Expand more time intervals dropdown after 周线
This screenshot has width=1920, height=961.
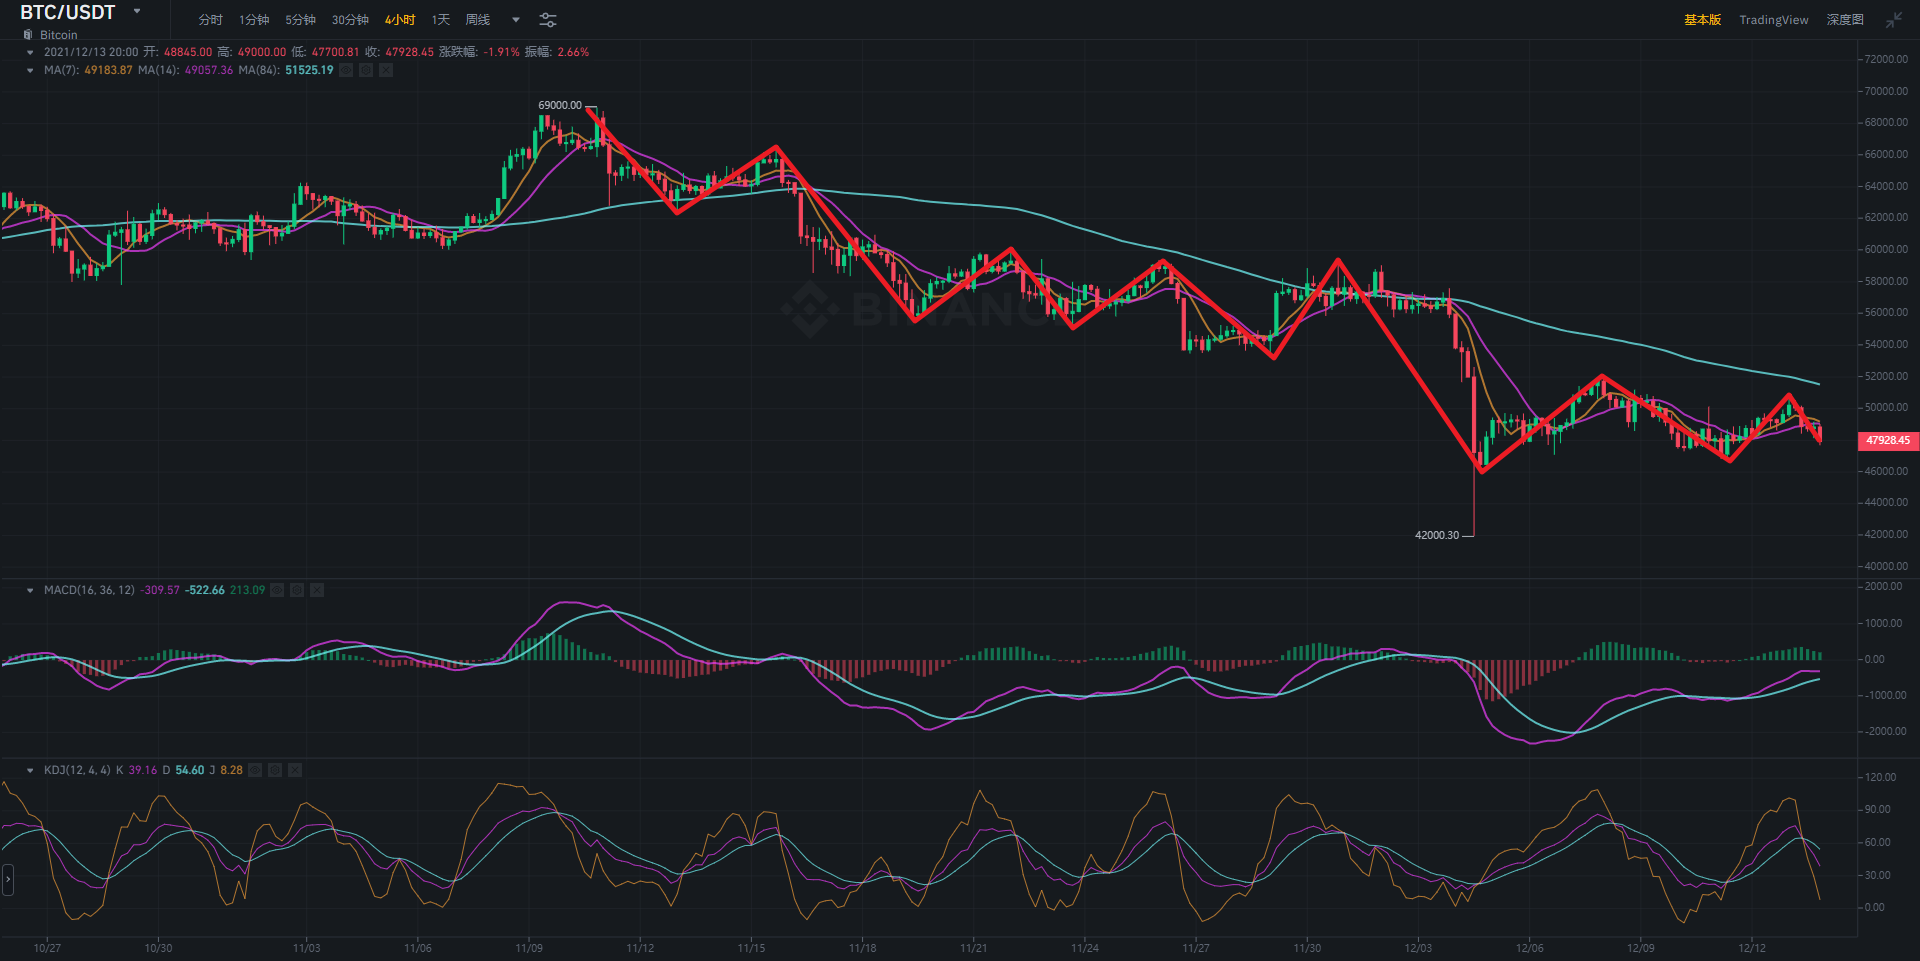pyautogui.click(x=516, y=20)
